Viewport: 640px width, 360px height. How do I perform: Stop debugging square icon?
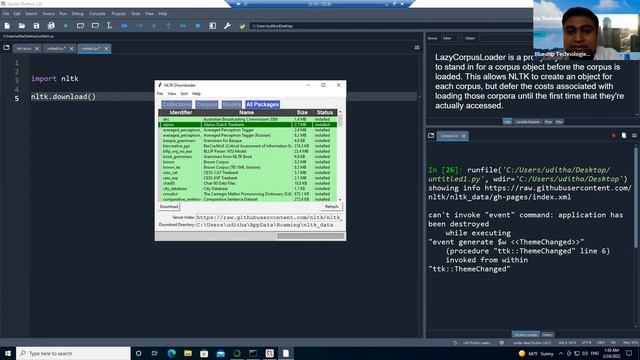[x=198, y=26]
